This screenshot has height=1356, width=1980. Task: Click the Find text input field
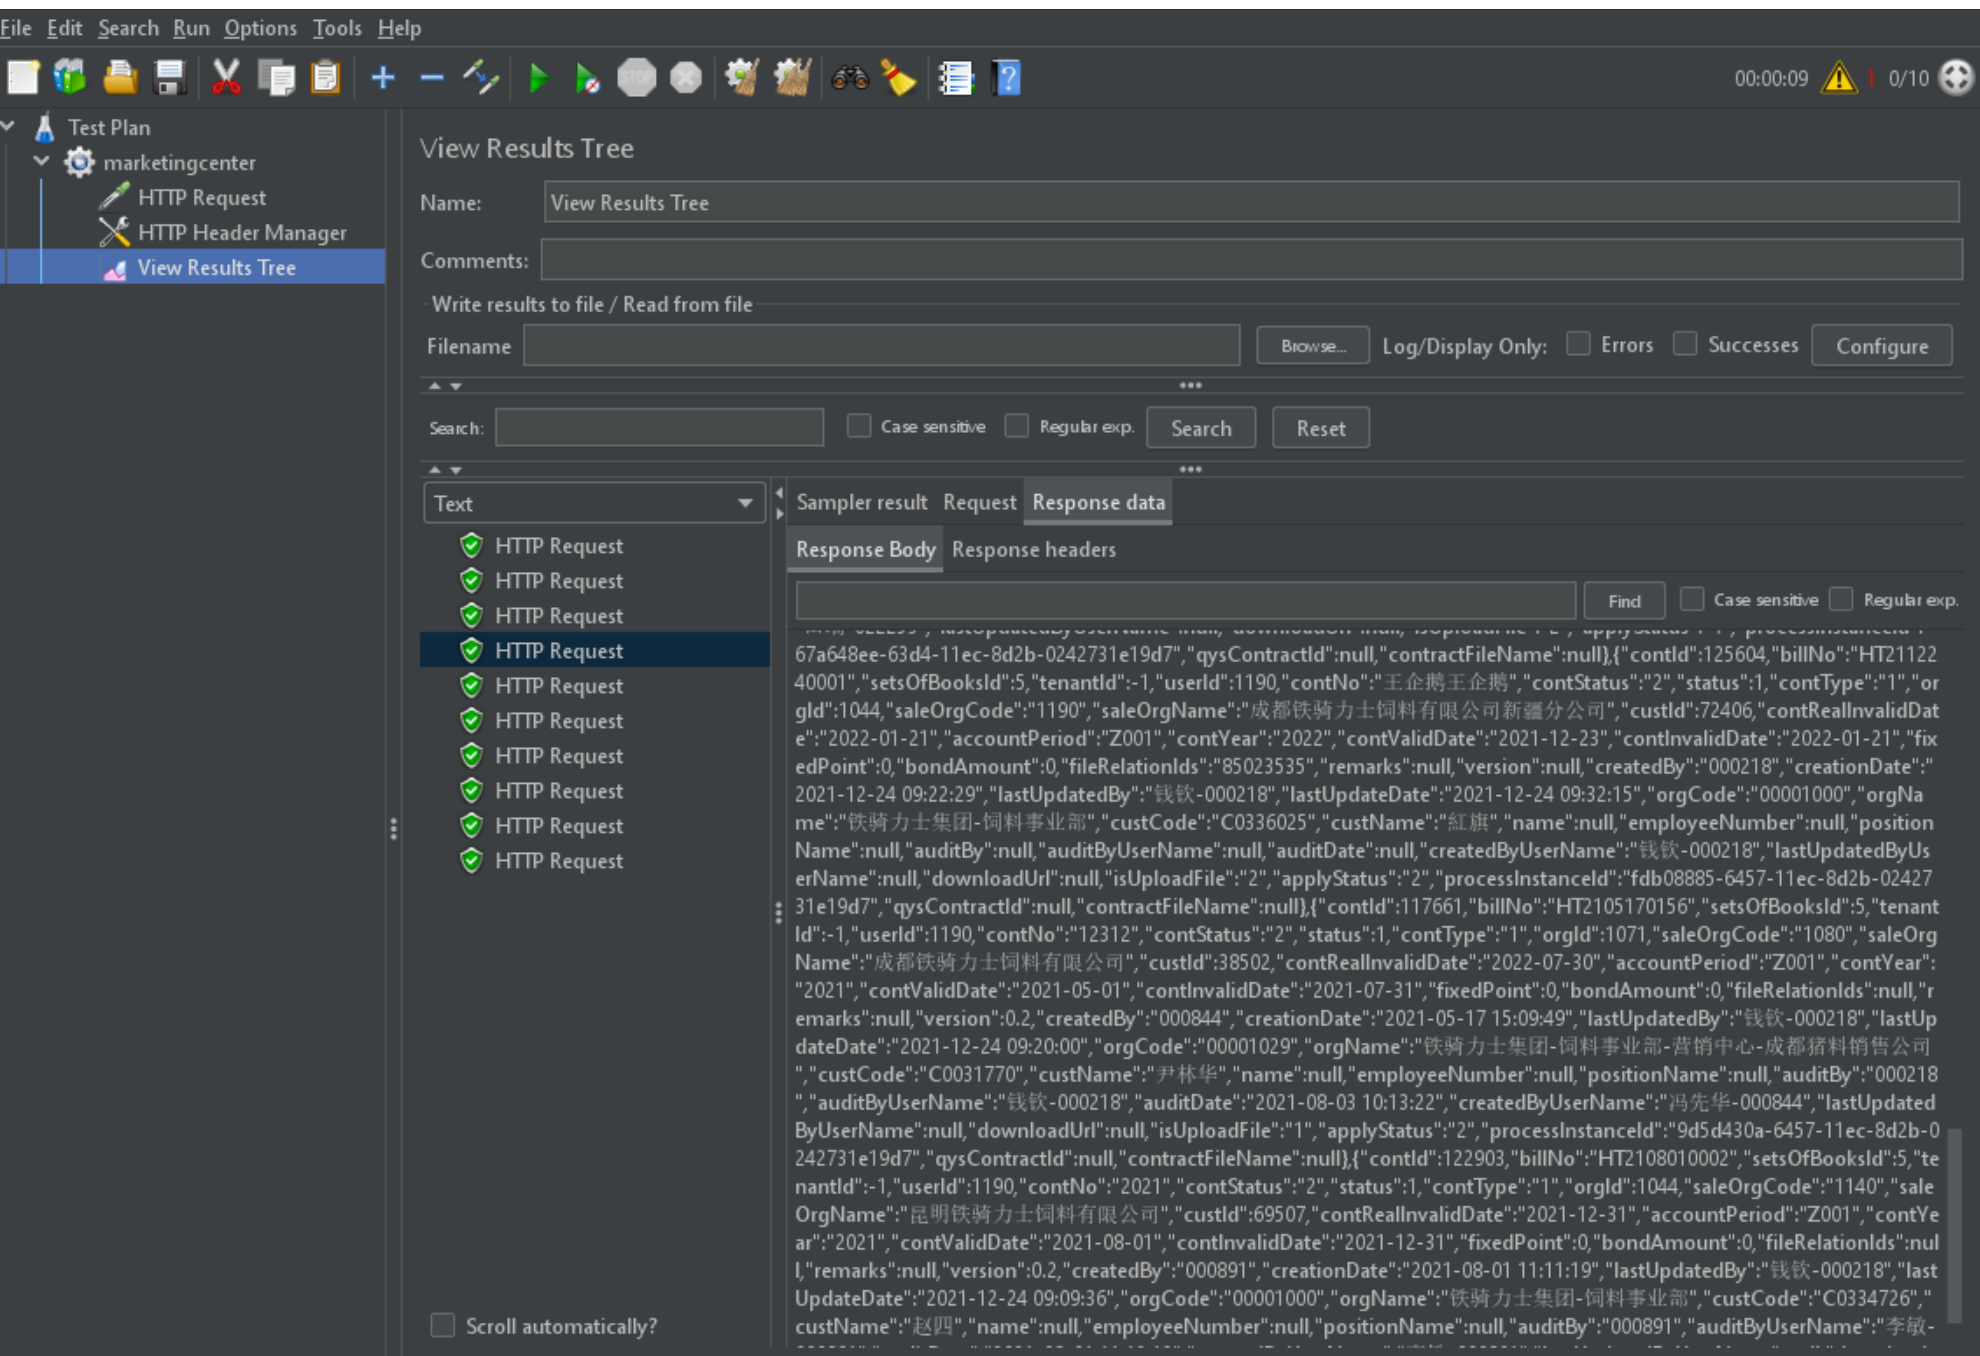pyautogui.click(x=1185, y=601)
